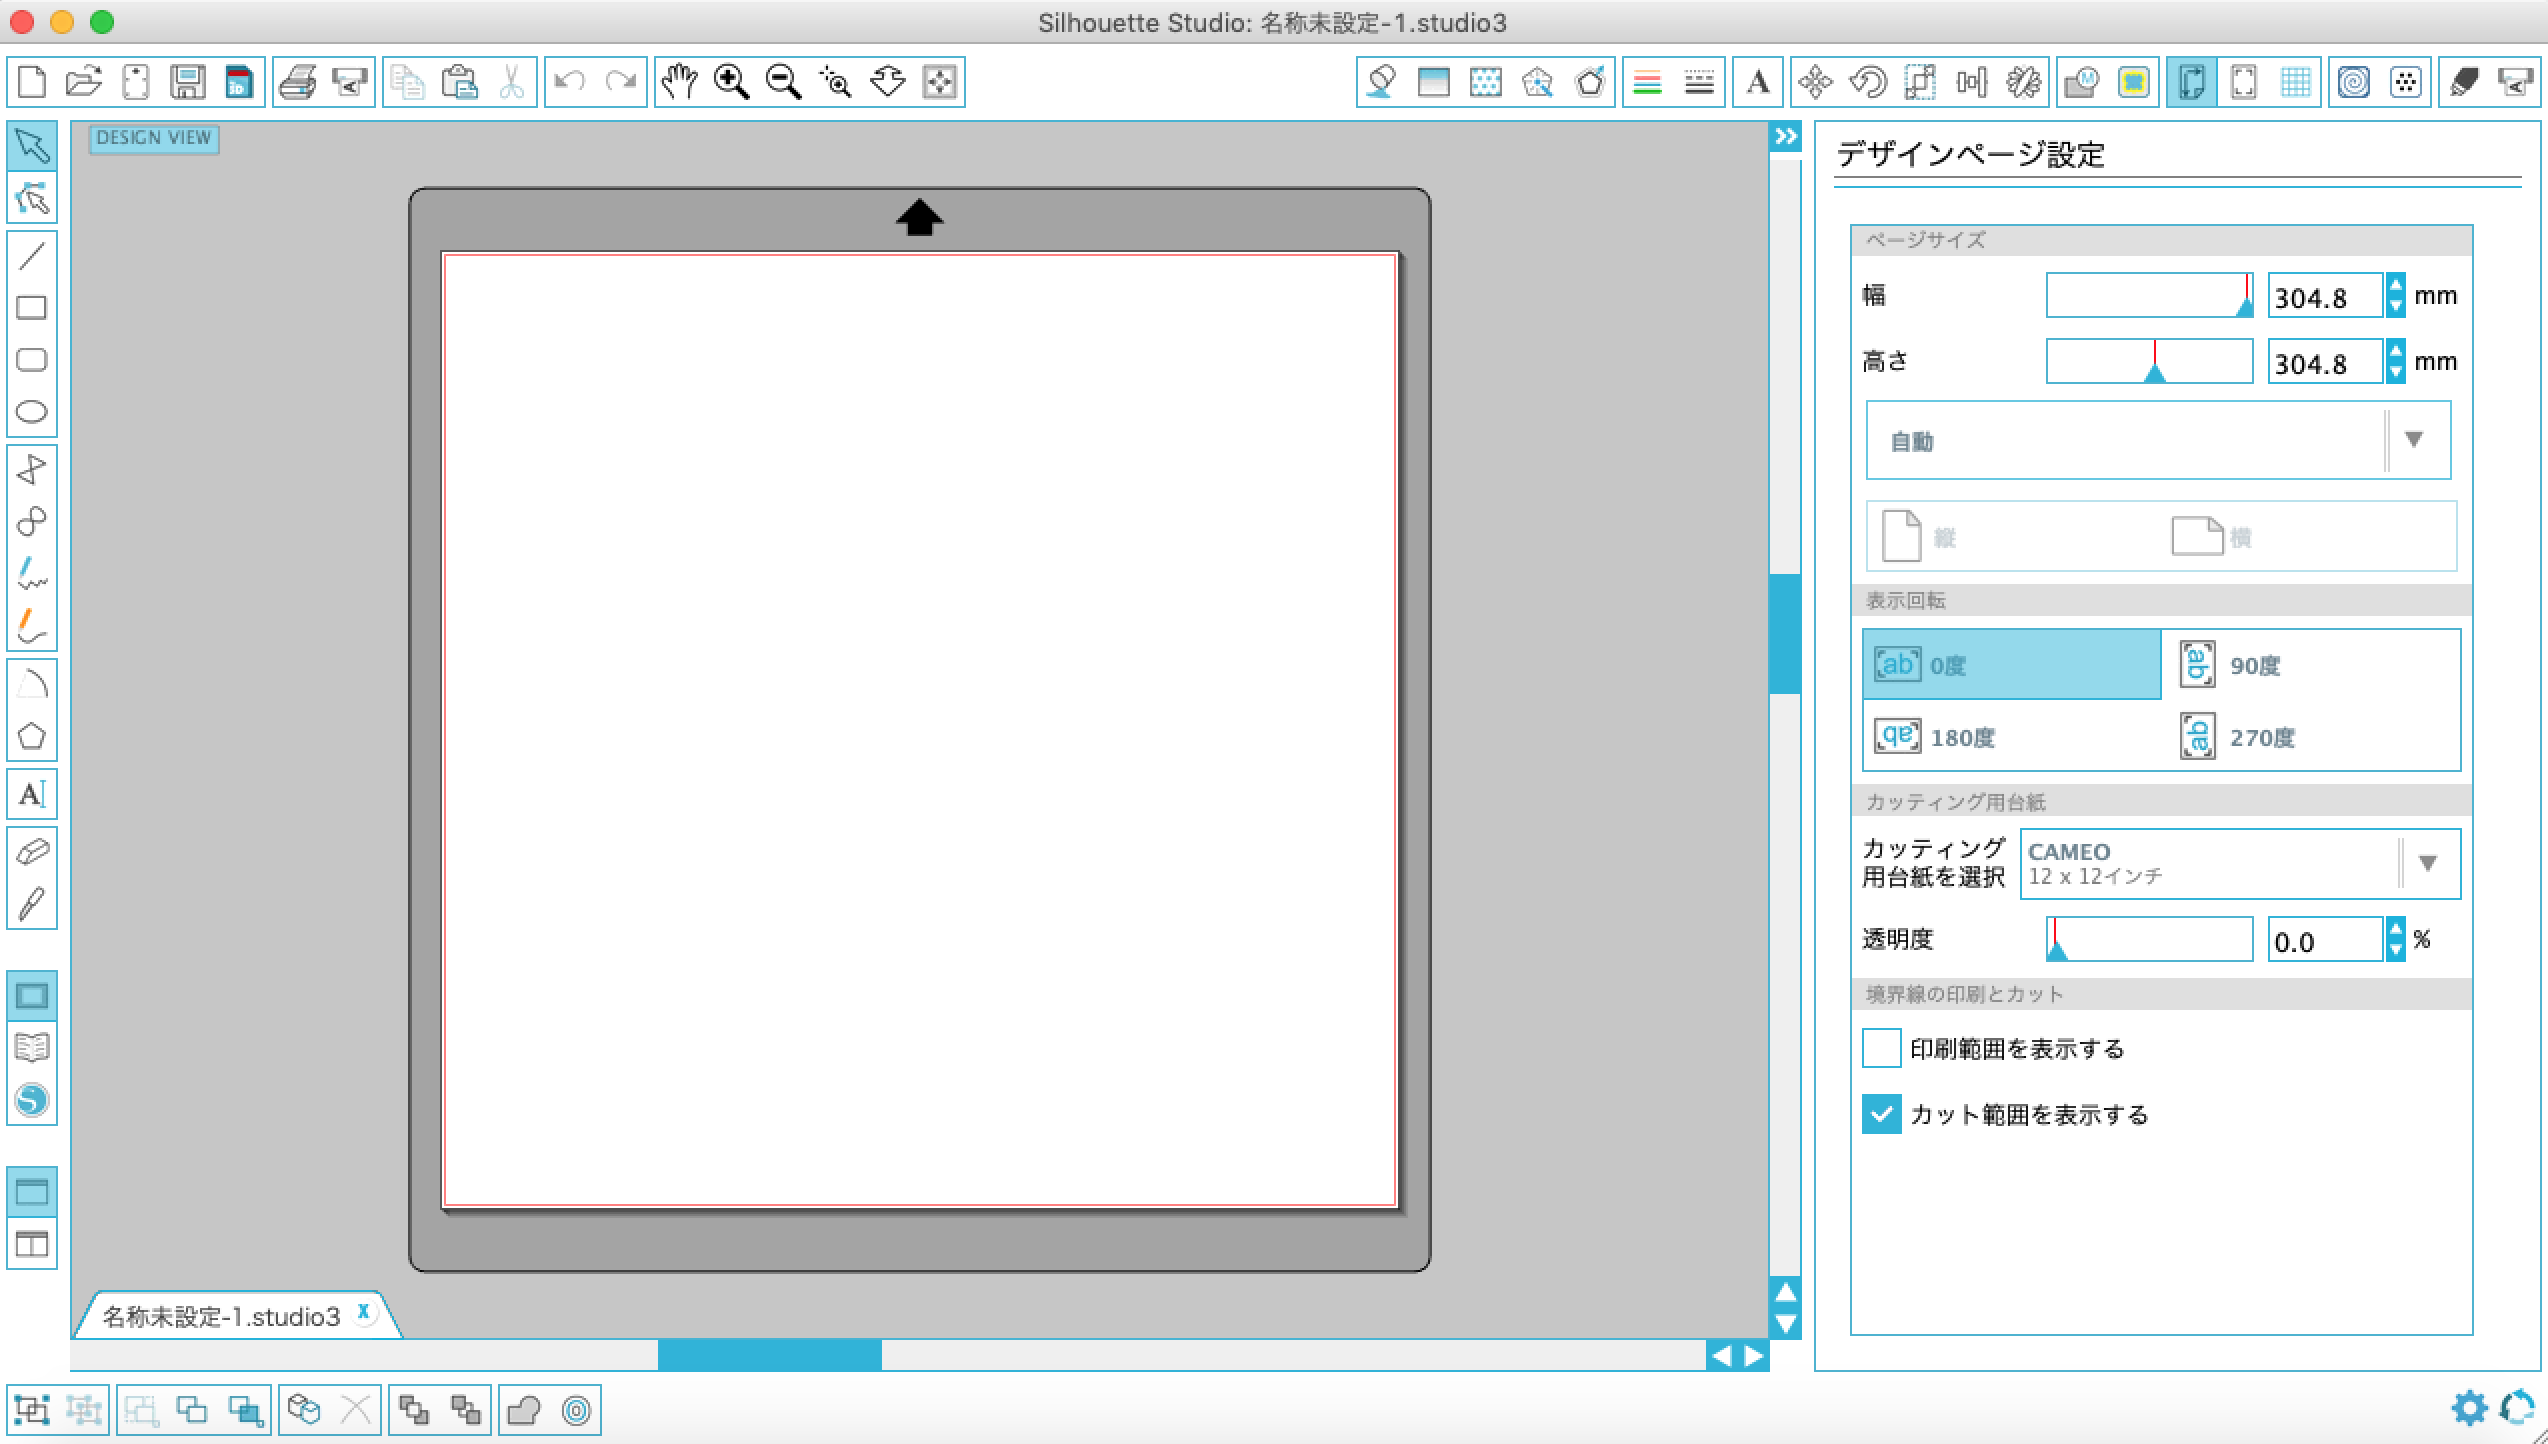Collapse right panel with double-arrow
The height and width of the screenshot is (1444, 2548).
point(1786,136)
